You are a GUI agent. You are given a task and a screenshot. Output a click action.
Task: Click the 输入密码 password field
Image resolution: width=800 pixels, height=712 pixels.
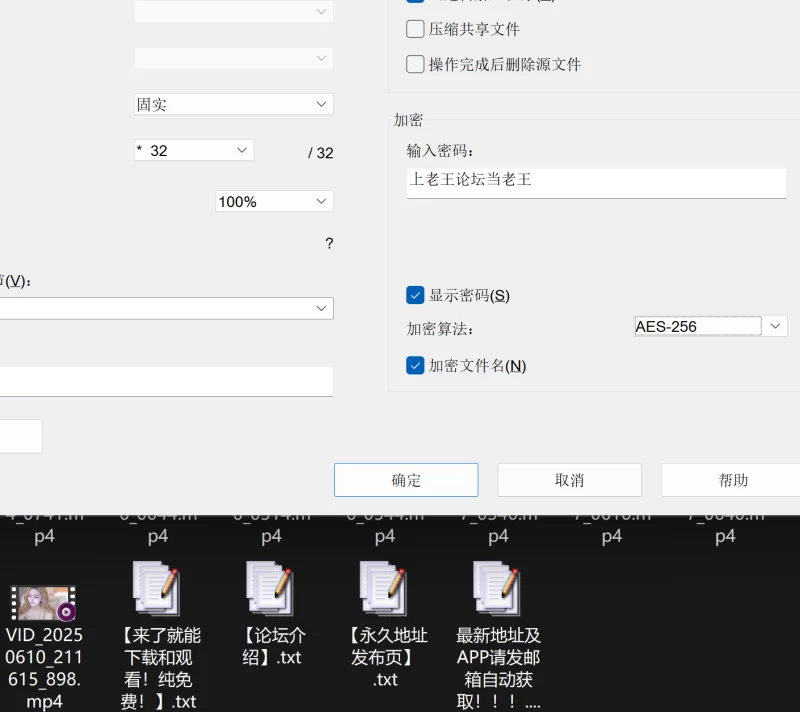click(596, 181)
